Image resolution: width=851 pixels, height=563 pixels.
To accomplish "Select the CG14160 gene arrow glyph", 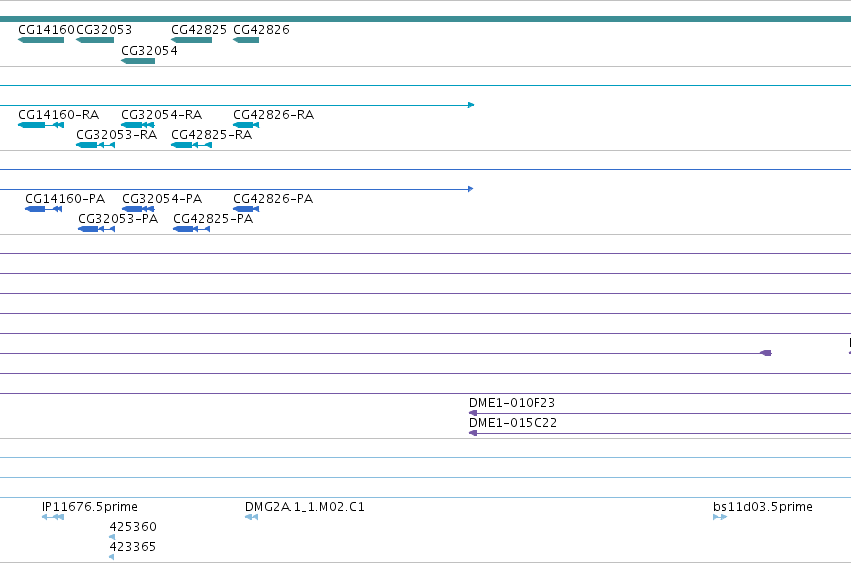I will pos(41,40).
